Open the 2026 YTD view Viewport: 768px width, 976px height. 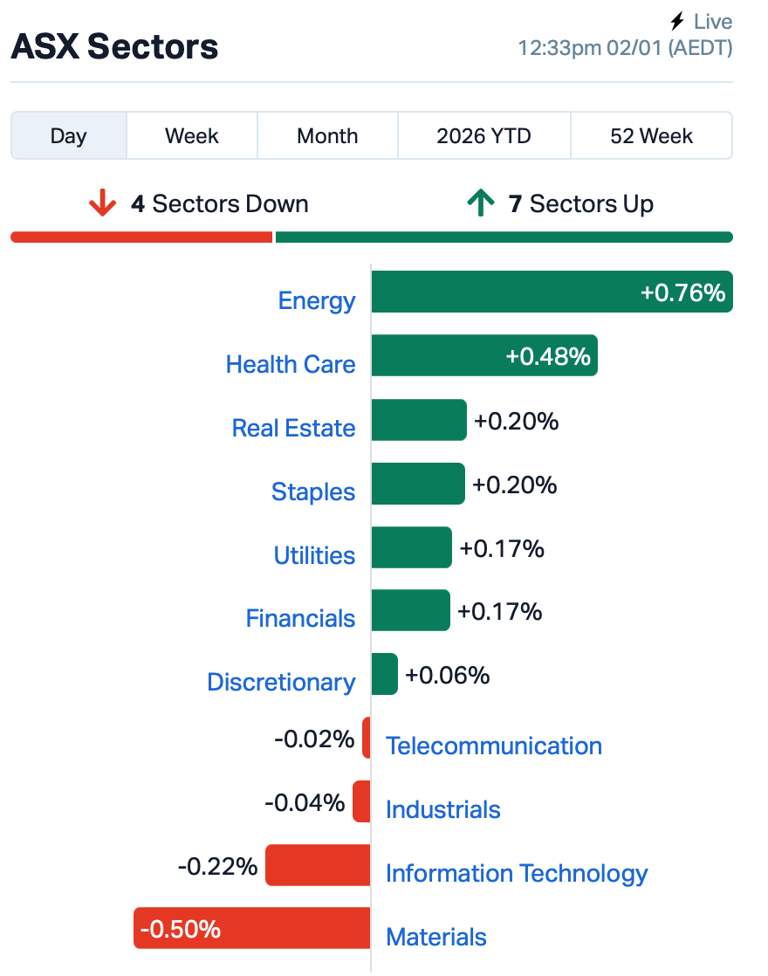pos(483,135)
